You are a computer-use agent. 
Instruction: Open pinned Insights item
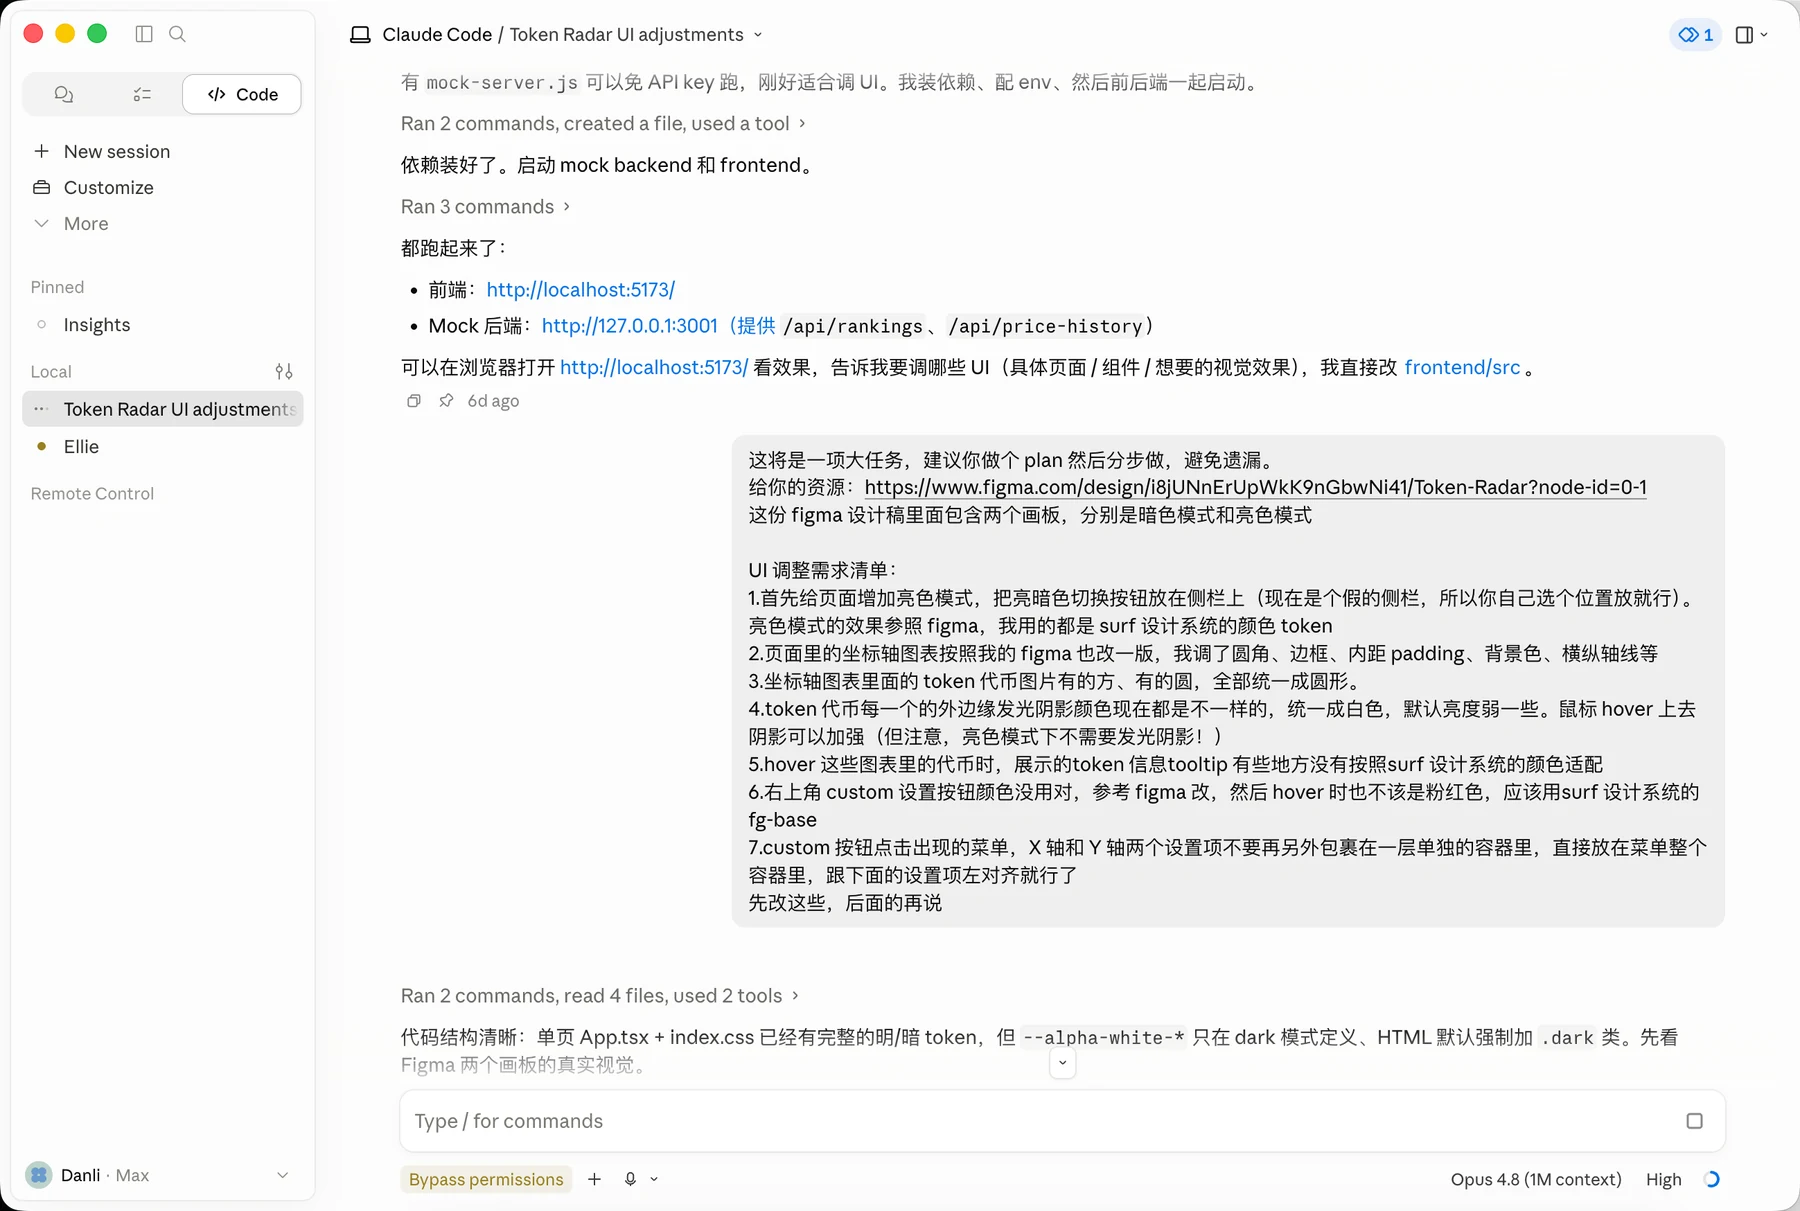click(96, 324)
